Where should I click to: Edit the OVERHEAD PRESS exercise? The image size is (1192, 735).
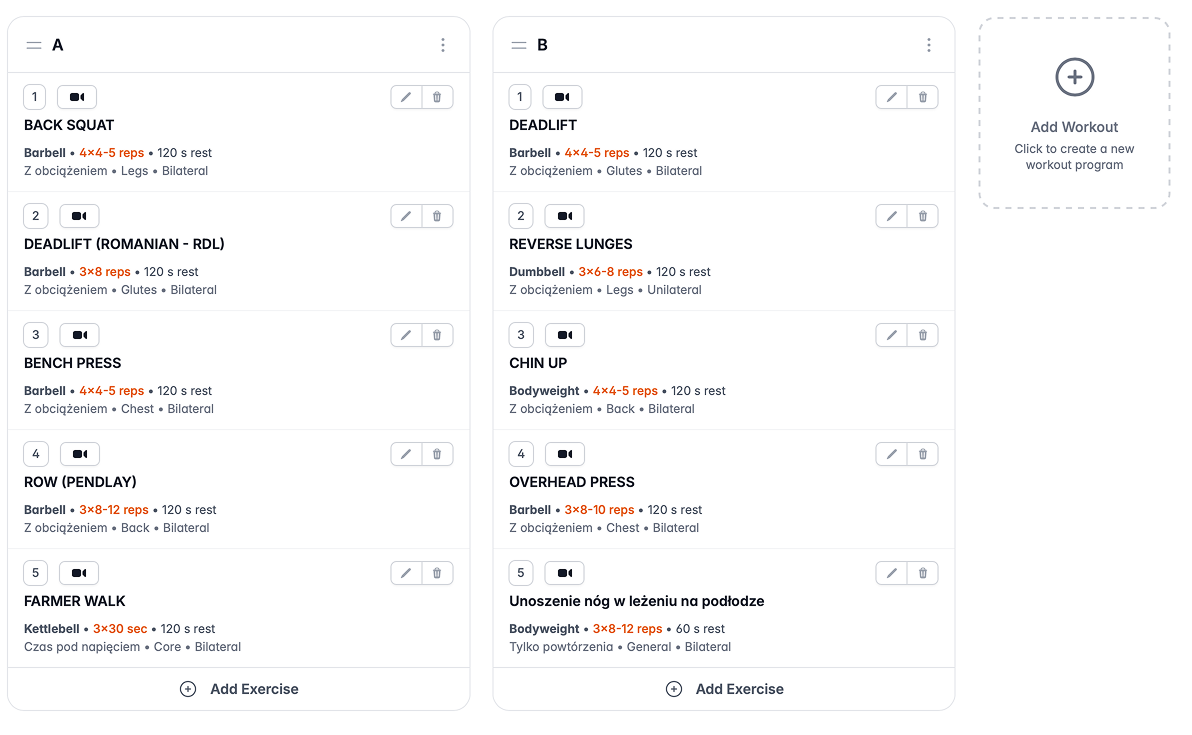coord(891,454)
